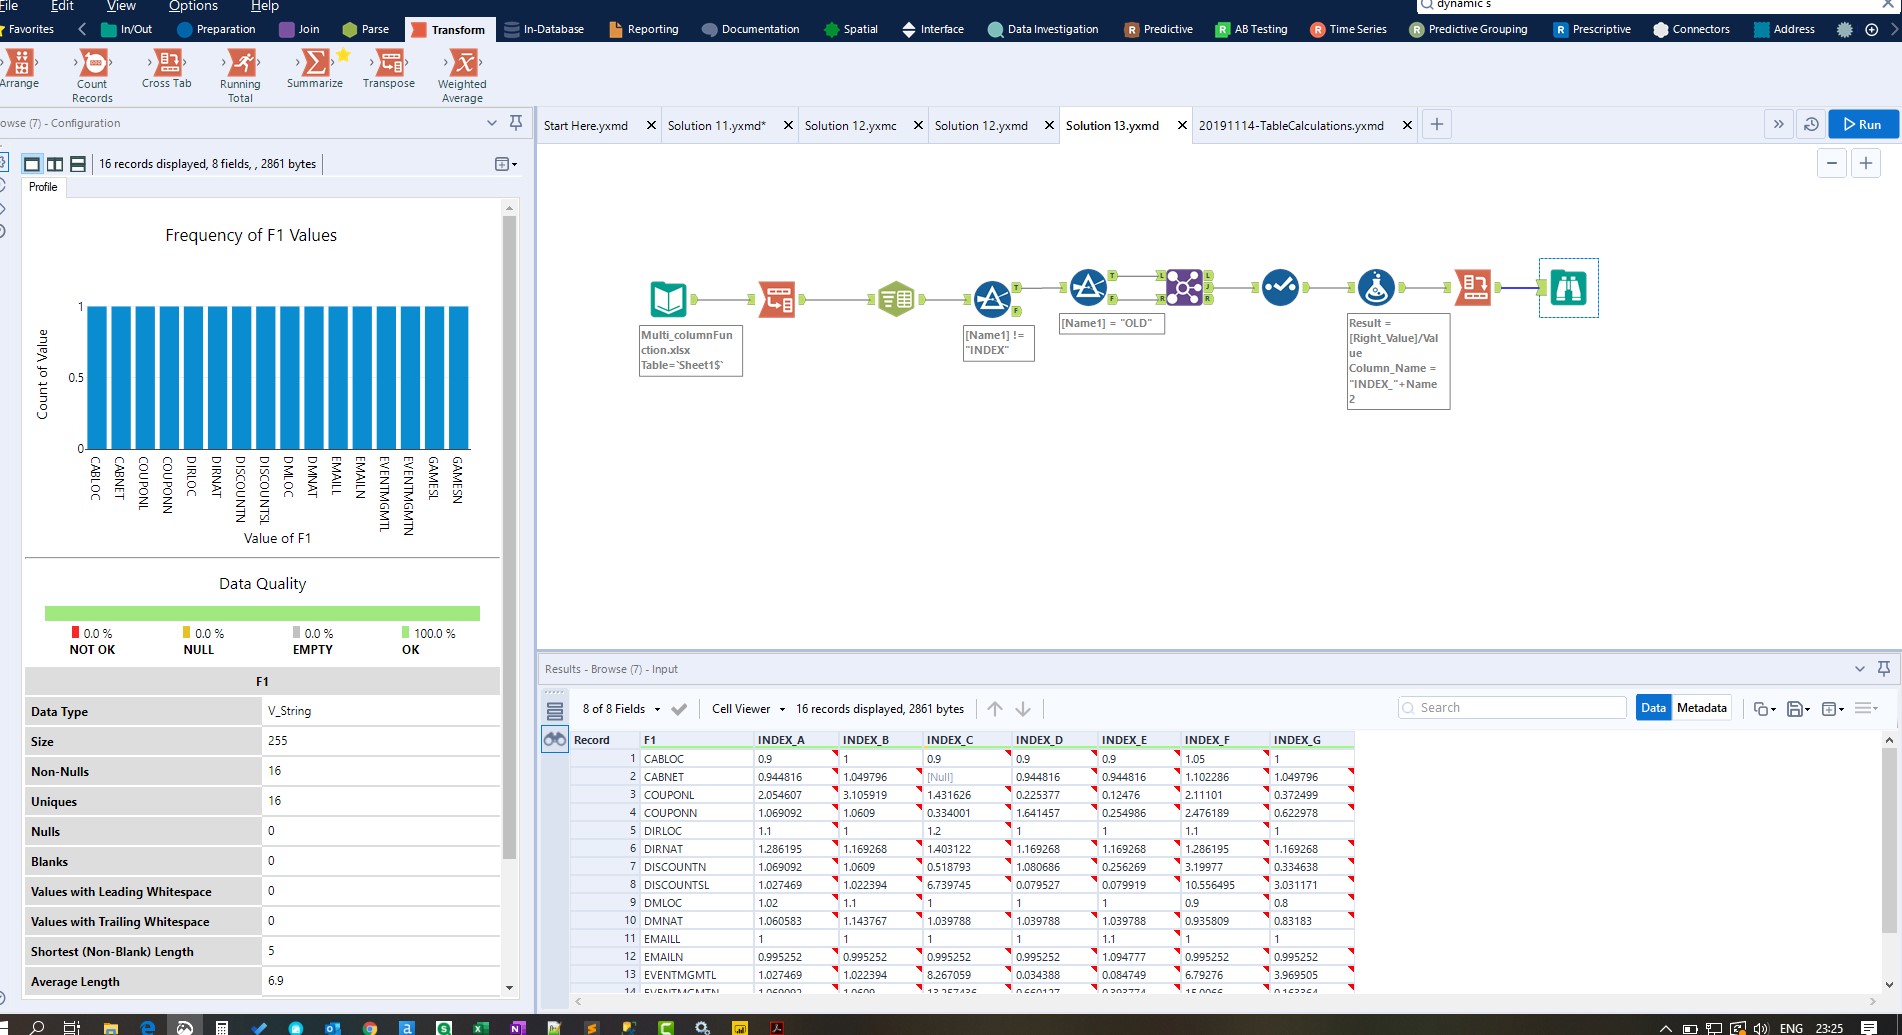The image size is (1902, 1035).
Task: Toggle the single-panel profile layout button
Action: point(32,164)
